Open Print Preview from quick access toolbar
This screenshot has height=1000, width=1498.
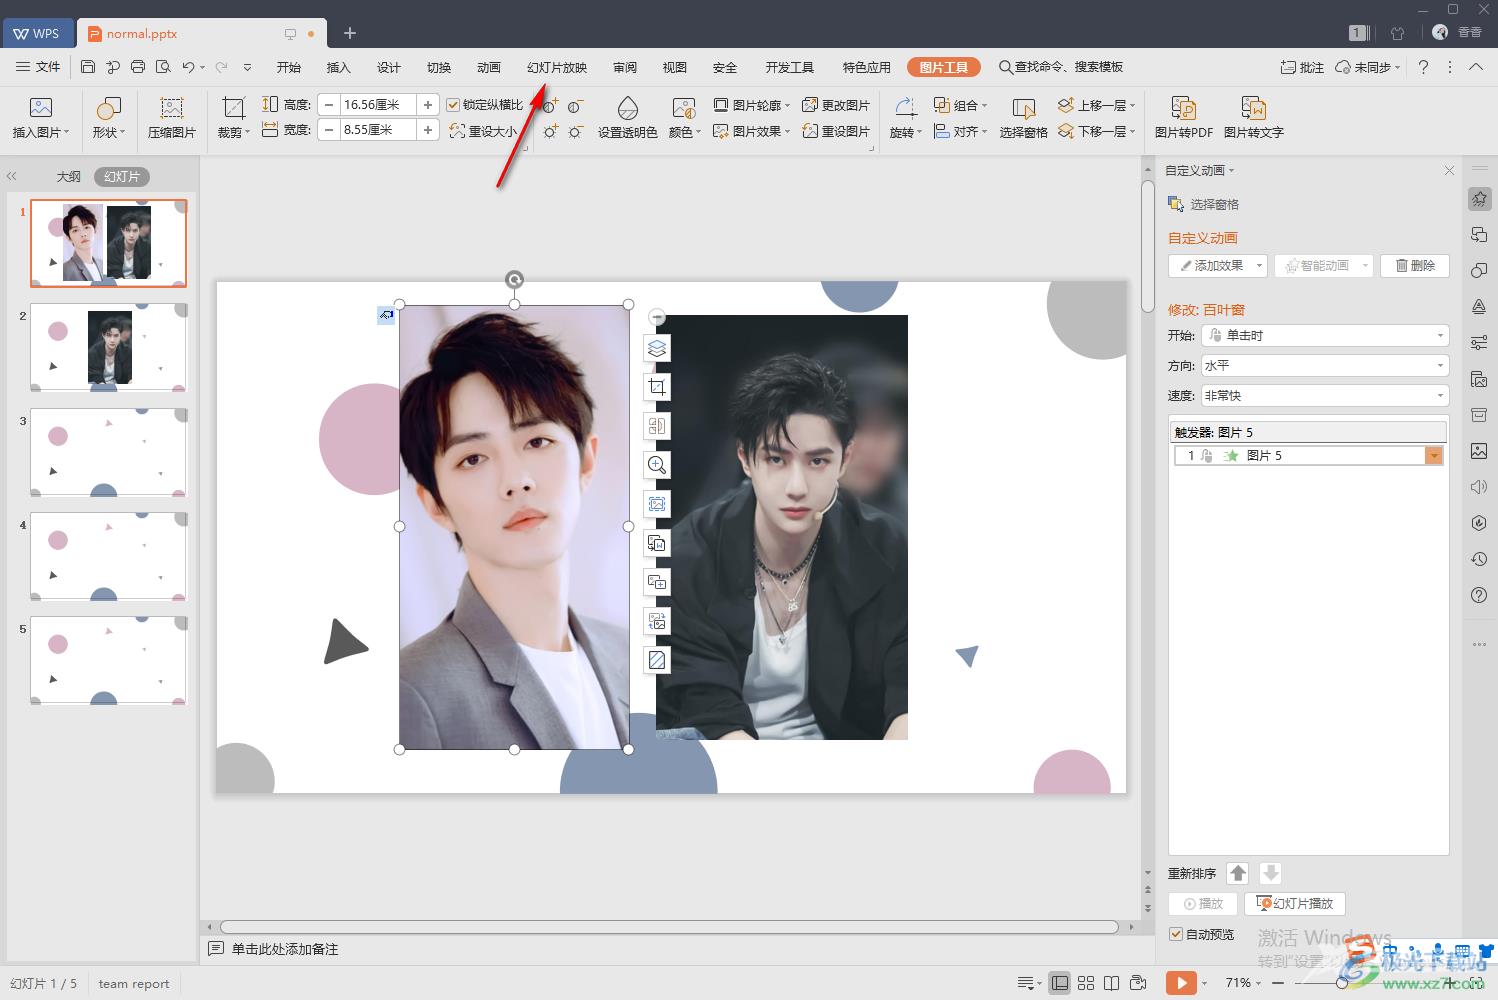click(163, 67)
